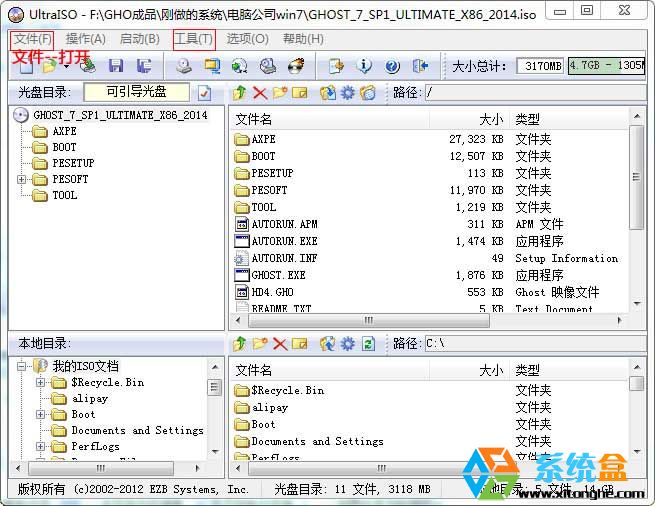Open the 选项(O) menu
The height and width of the screenshot is (506, 655).
(247, 39)
